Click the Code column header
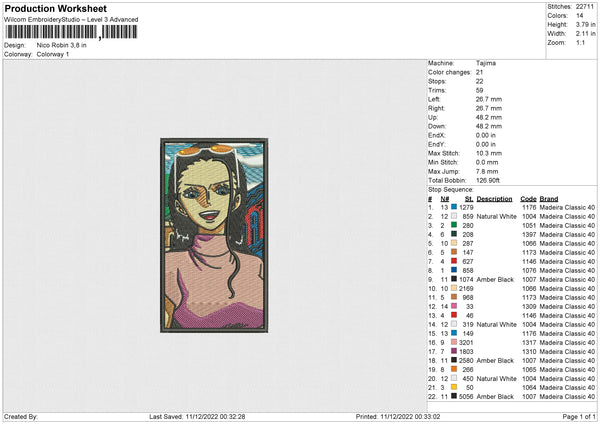 tap(528, 199)
